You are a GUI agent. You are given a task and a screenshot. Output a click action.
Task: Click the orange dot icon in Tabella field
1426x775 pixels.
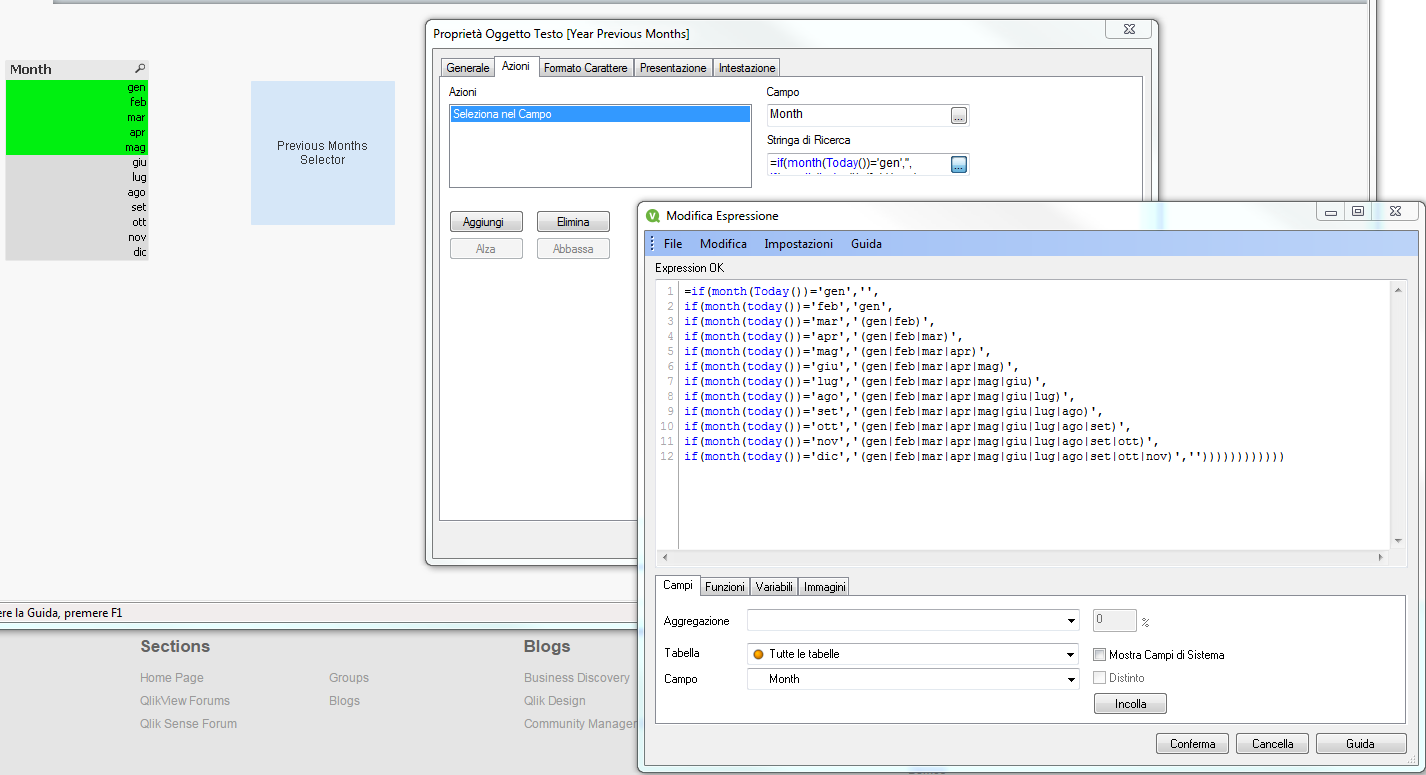pos(758,654)
